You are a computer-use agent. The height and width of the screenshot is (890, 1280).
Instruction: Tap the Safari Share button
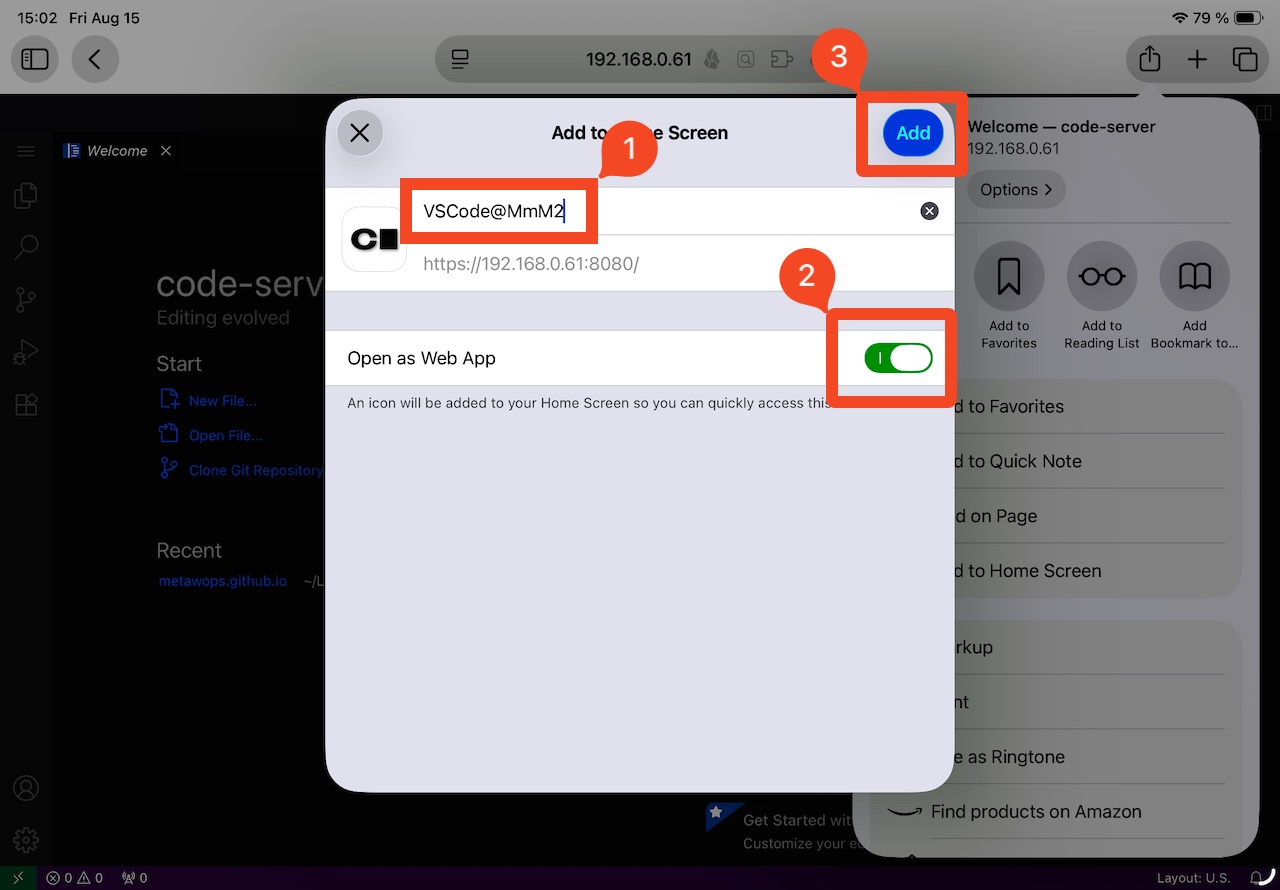coord(1150,59)
